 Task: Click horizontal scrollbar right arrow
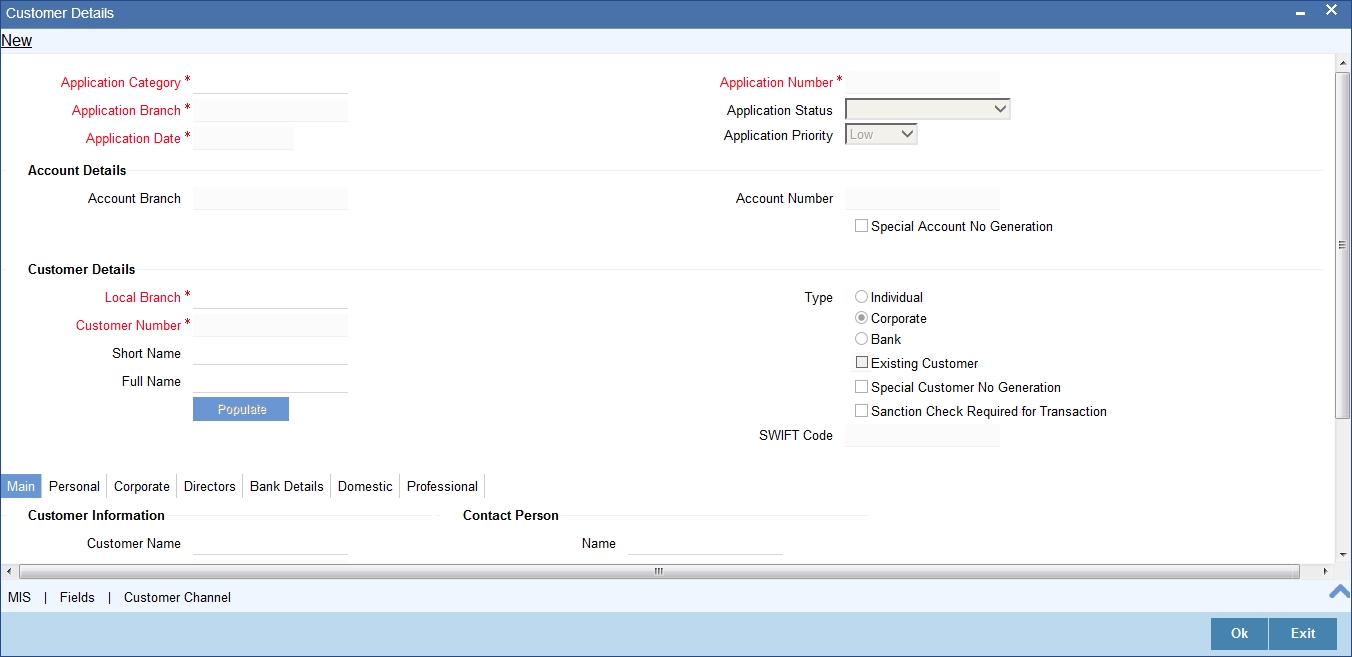click(x=1326, y=572)
